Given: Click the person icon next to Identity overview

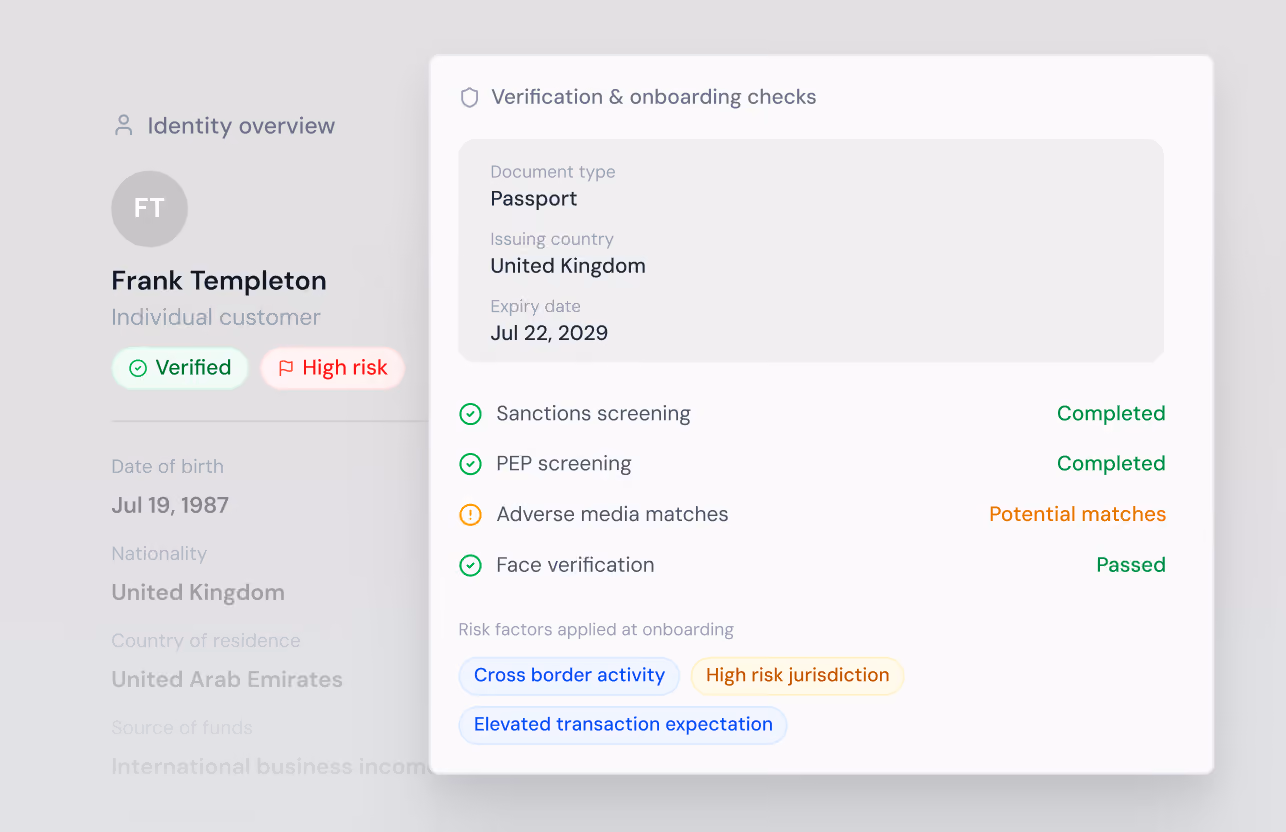Looking at the screenshot, I should 124,125.
